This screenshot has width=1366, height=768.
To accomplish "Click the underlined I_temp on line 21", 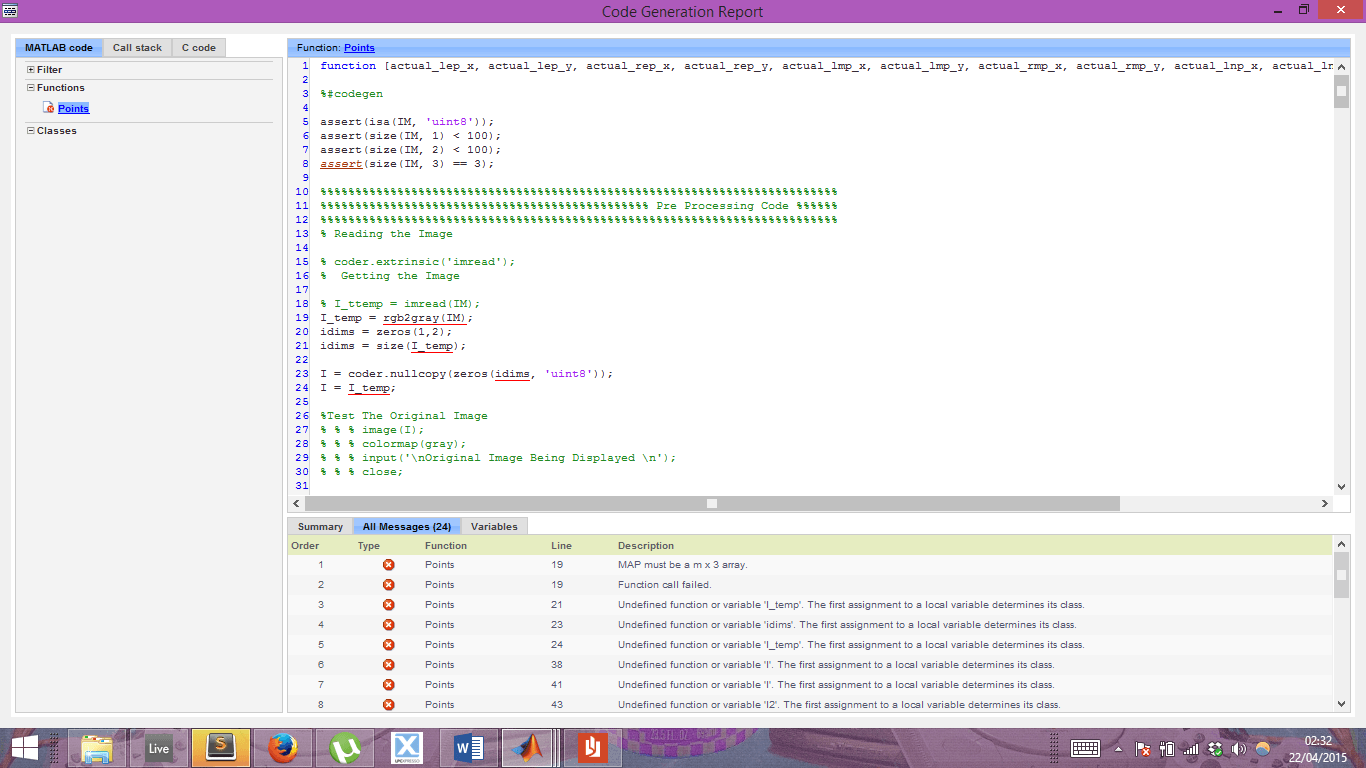I will coord(432,346).
